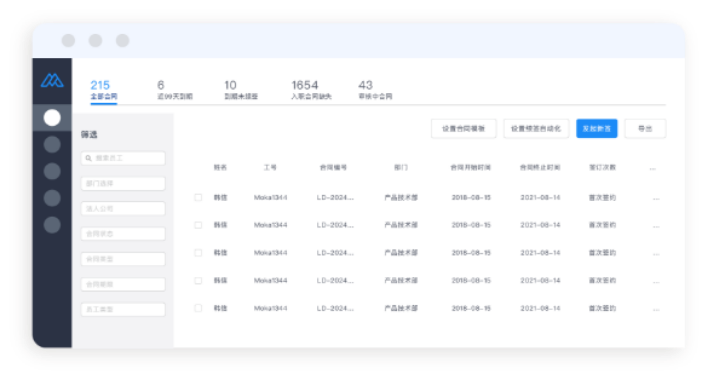Screen dimensions: 708x380
Task: Open the column header ellipsis menu
Action: (x=652, y=168)
